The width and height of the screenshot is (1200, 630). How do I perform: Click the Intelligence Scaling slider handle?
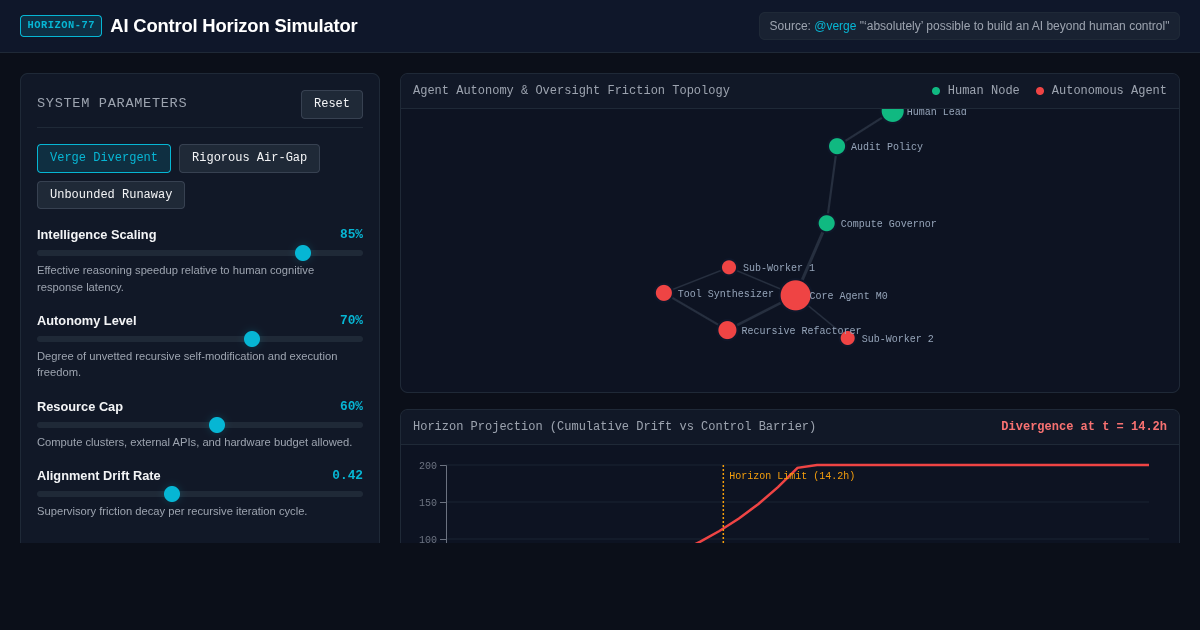303,253
